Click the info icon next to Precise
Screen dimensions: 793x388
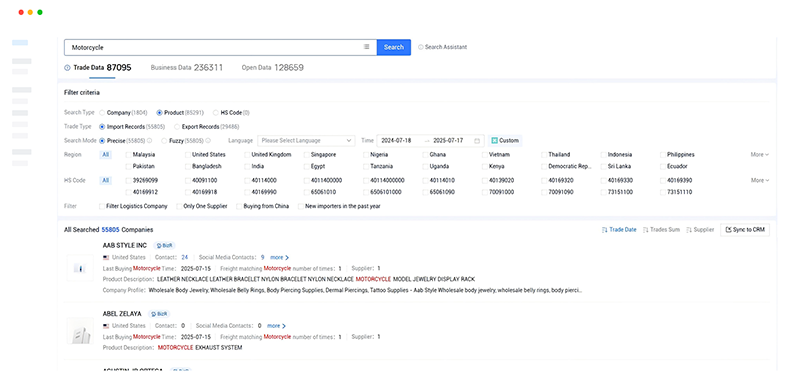pyautogui.click(x=150, y=141)
